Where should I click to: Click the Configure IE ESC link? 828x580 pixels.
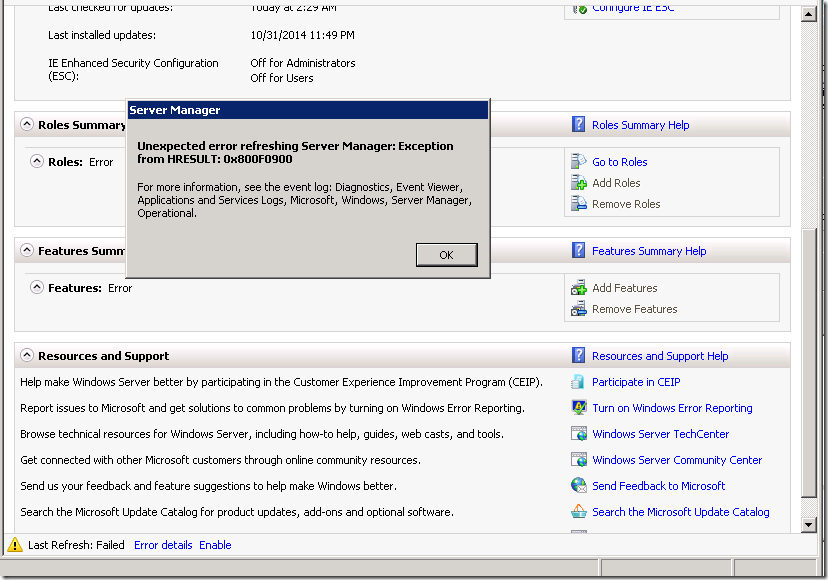pos(633,8)
